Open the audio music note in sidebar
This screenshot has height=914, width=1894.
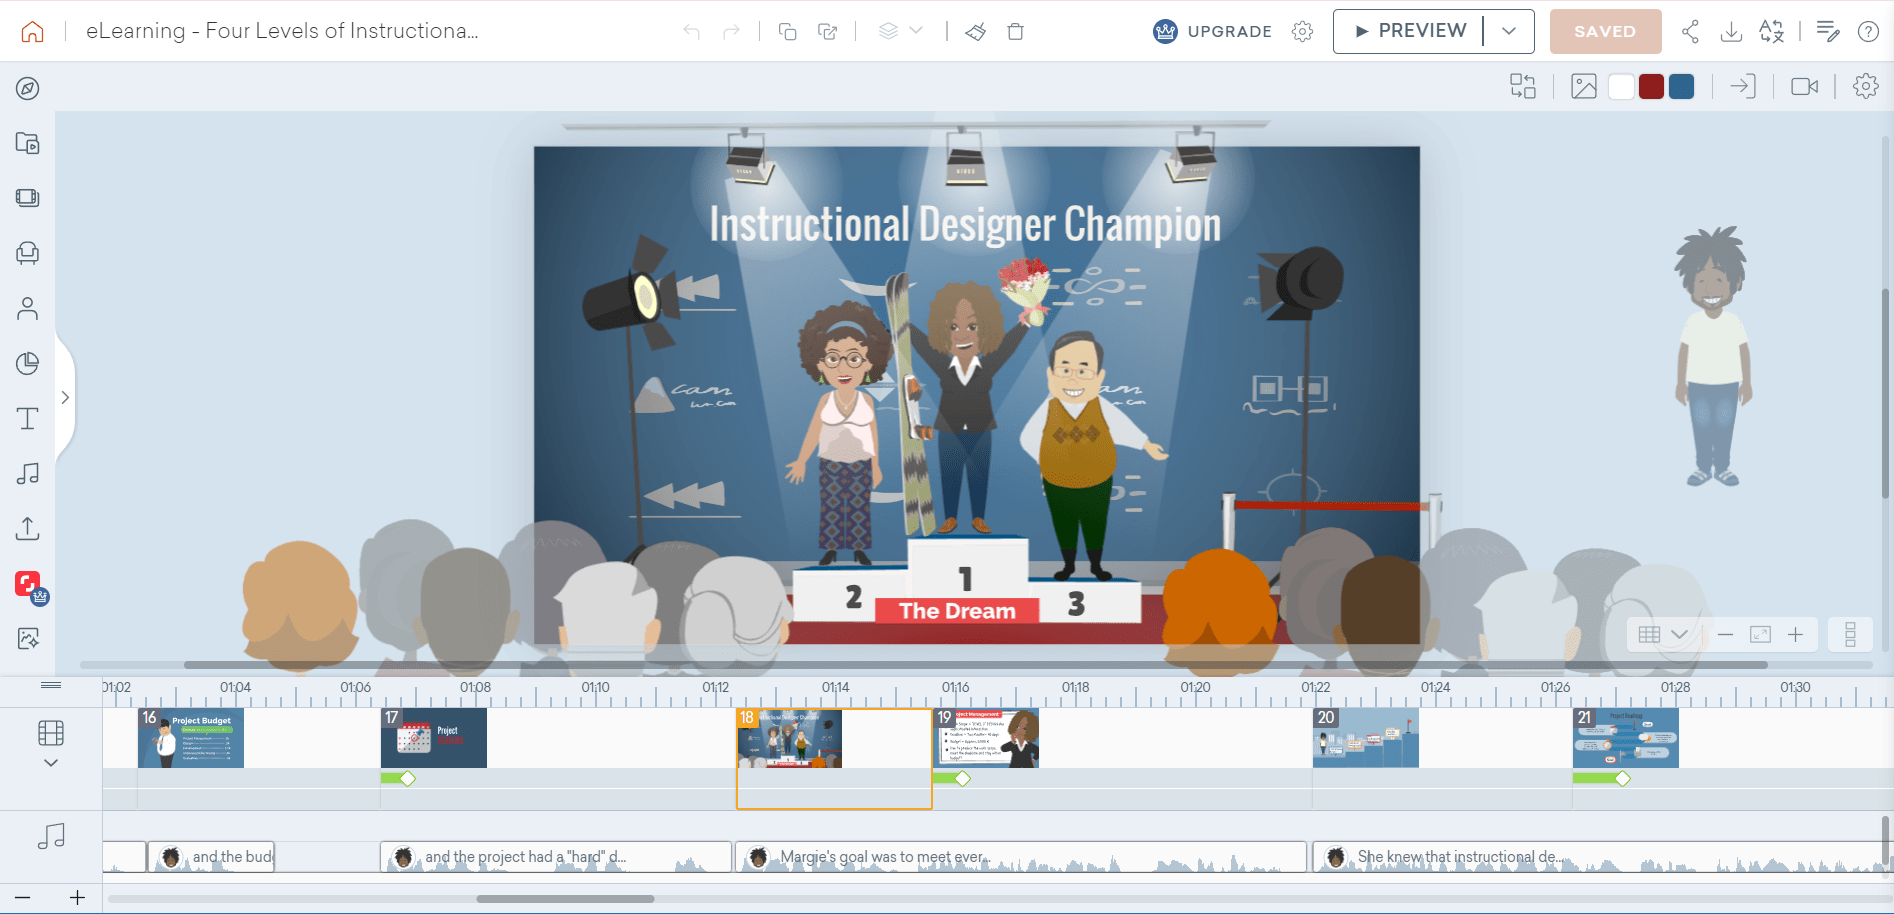[x=28, y=473]
